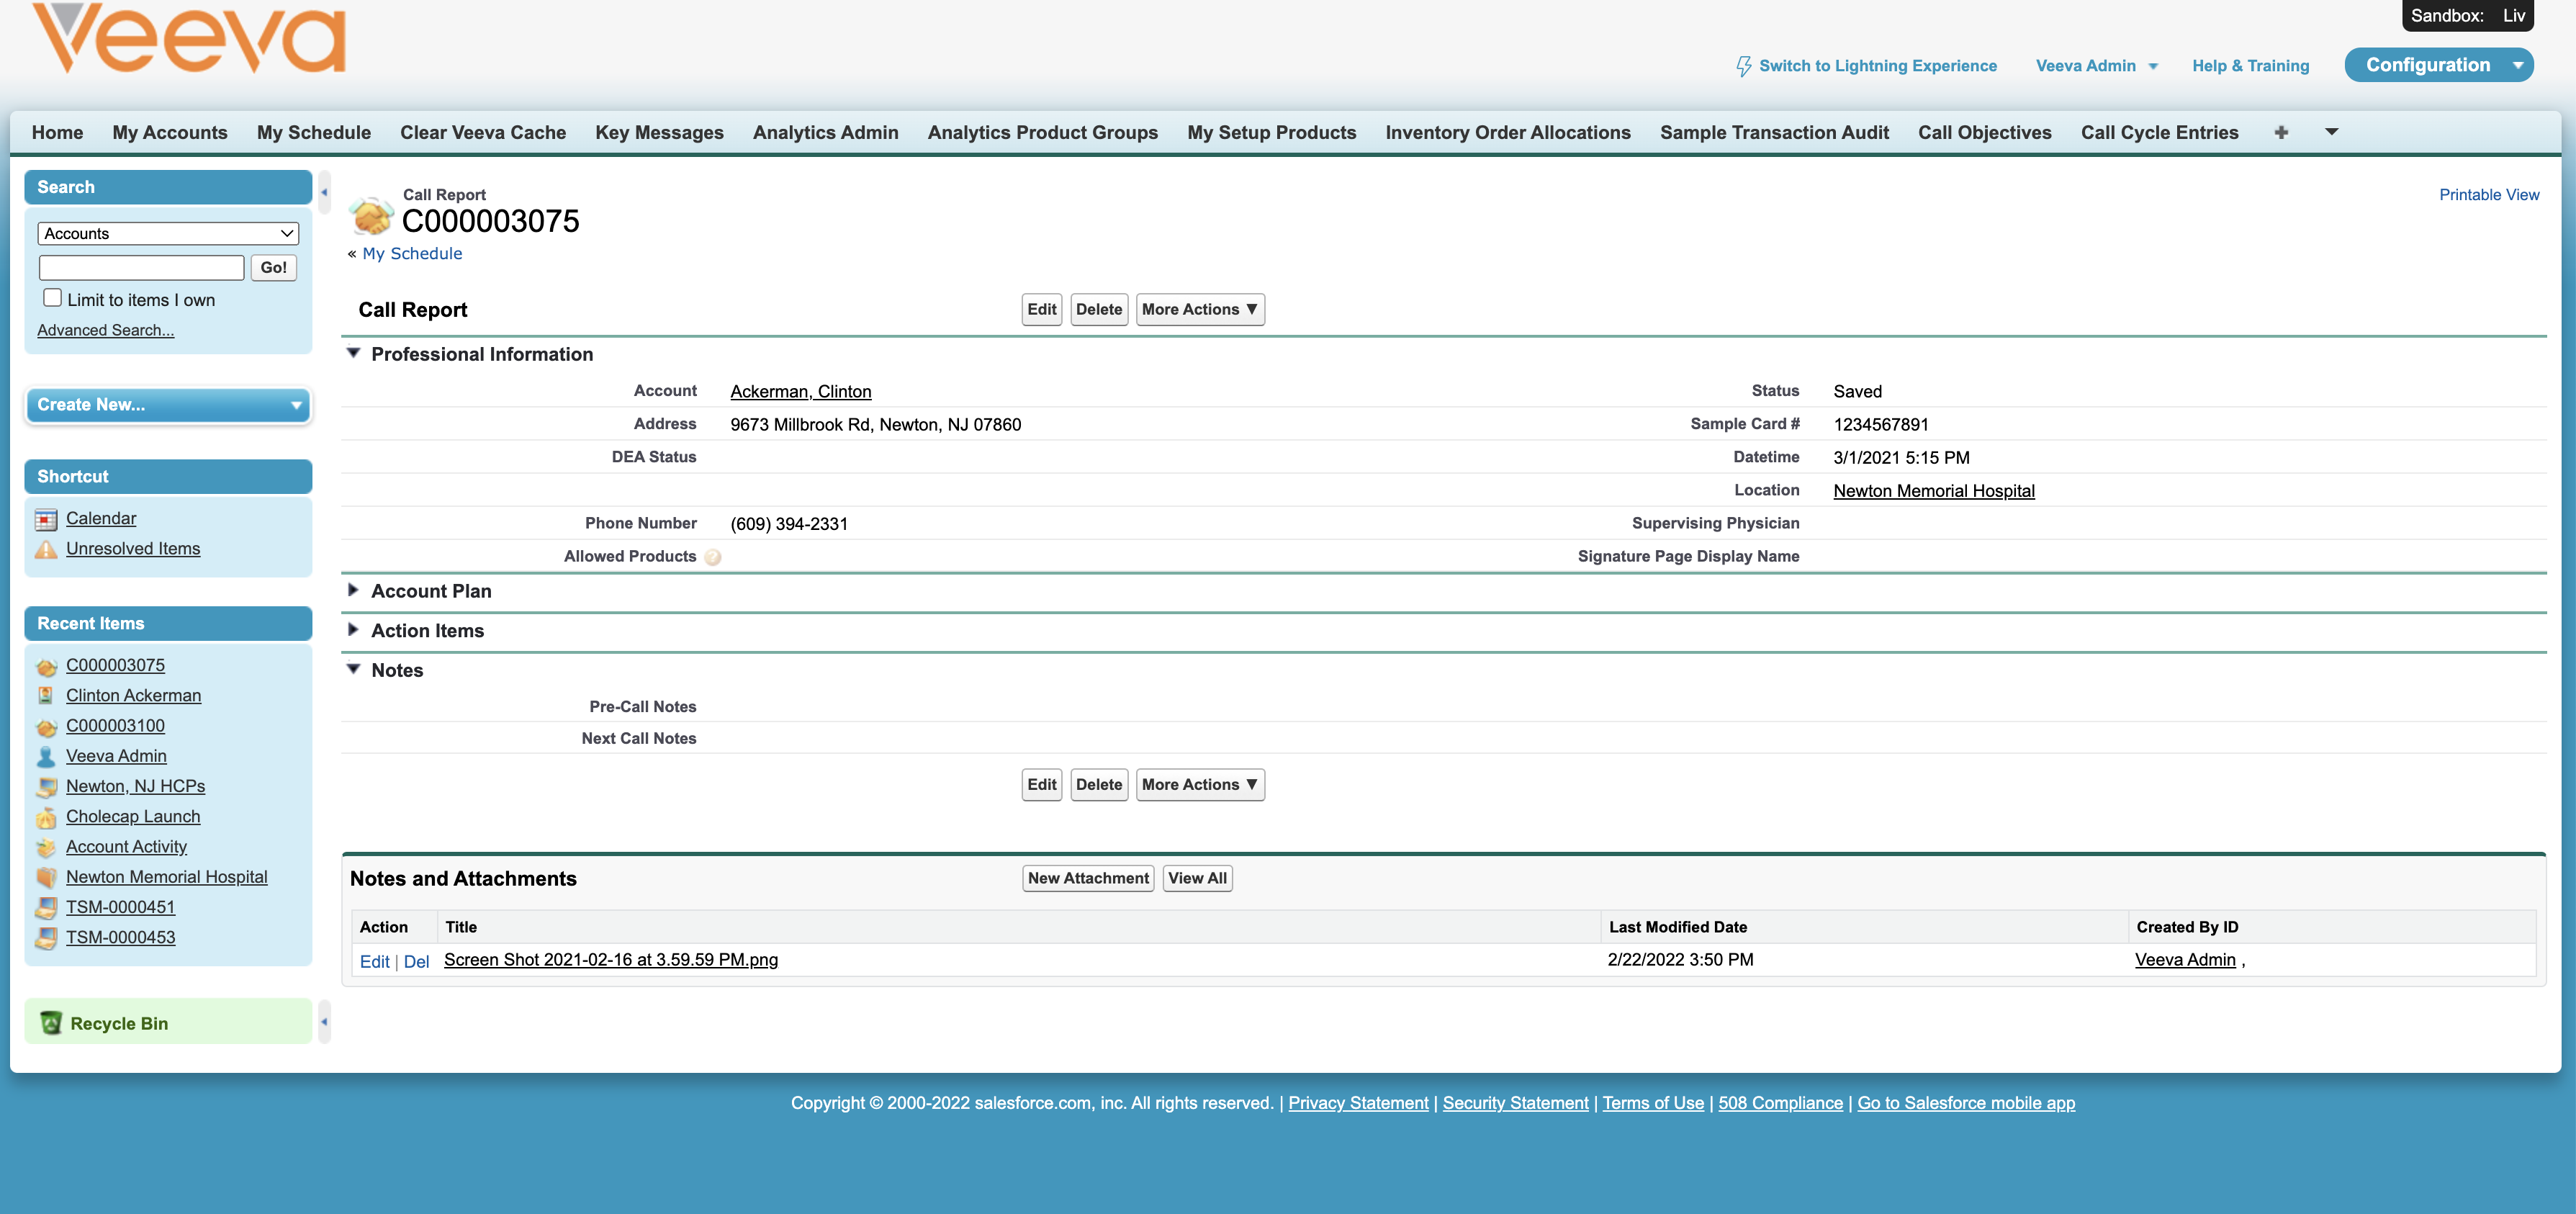Open the Call Objectives tab
The image size is (2576, 1214).
(x=1984, y=133)
